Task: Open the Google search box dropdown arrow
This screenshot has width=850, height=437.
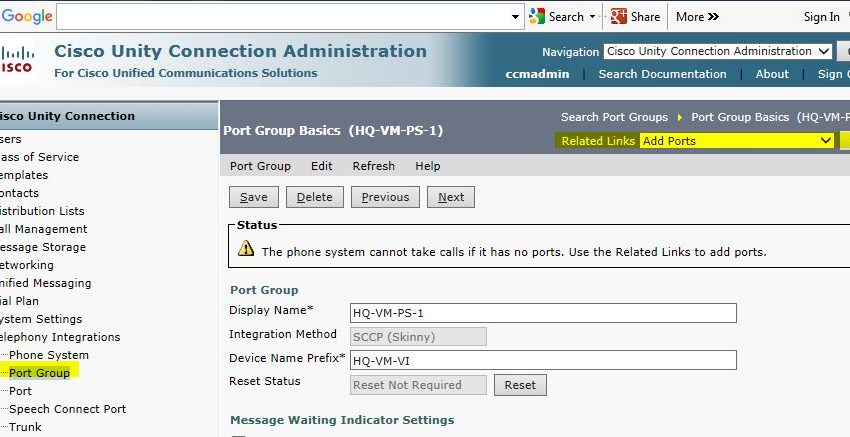Action: click(517, 17)
